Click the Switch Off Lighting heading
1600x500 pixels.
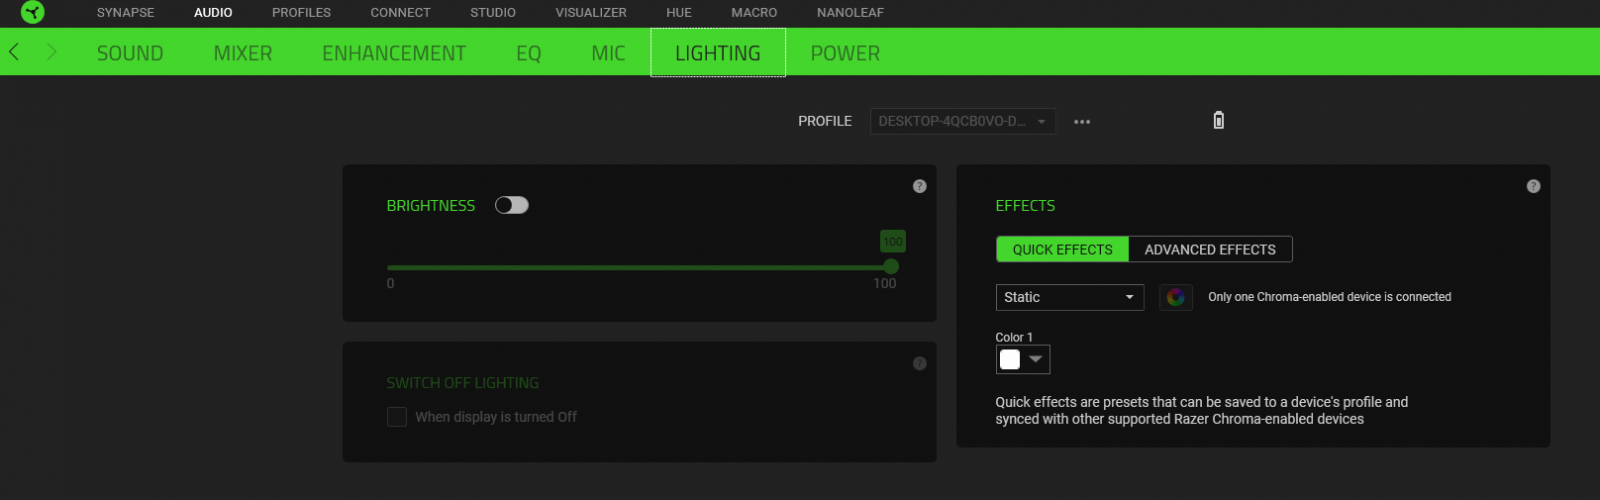462,383
